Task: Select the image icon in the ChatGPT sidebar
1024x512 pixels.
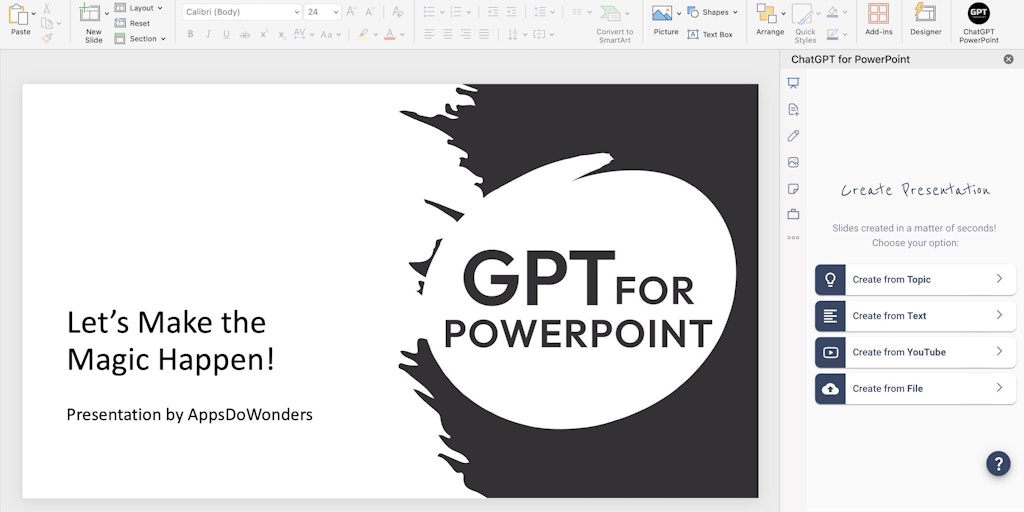Action: (793, 162)
